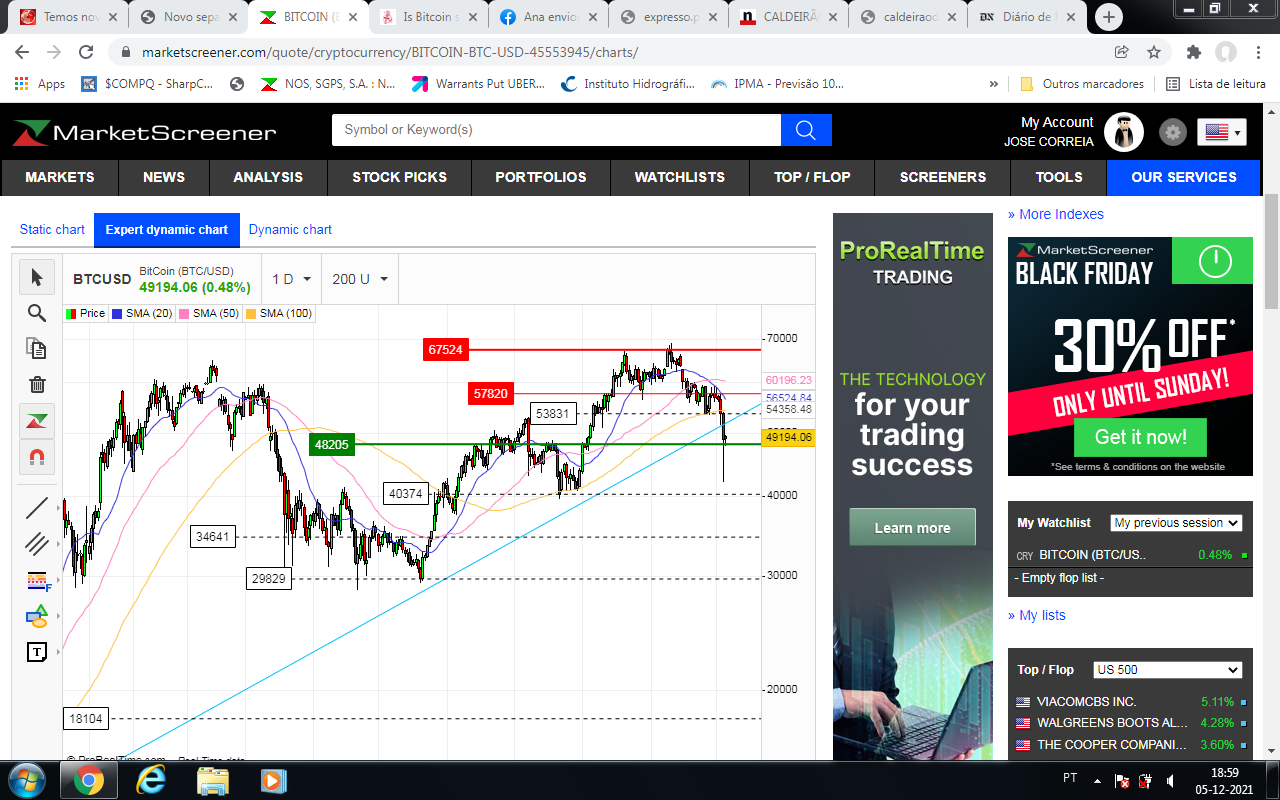Click the SMA (100) orange legend swatch
Viewport: 1280px width, 800px height.
pyautogui.click(x=251, y=314)
